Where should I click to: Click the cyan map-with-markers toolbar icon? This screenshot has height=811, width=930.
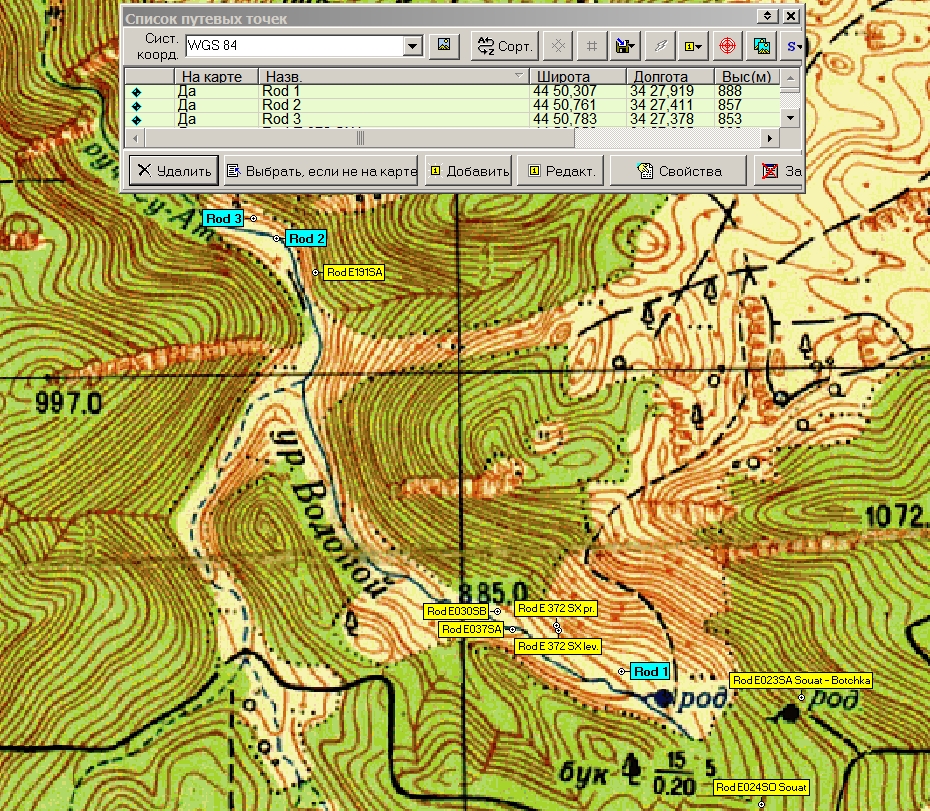pos(762,46)
